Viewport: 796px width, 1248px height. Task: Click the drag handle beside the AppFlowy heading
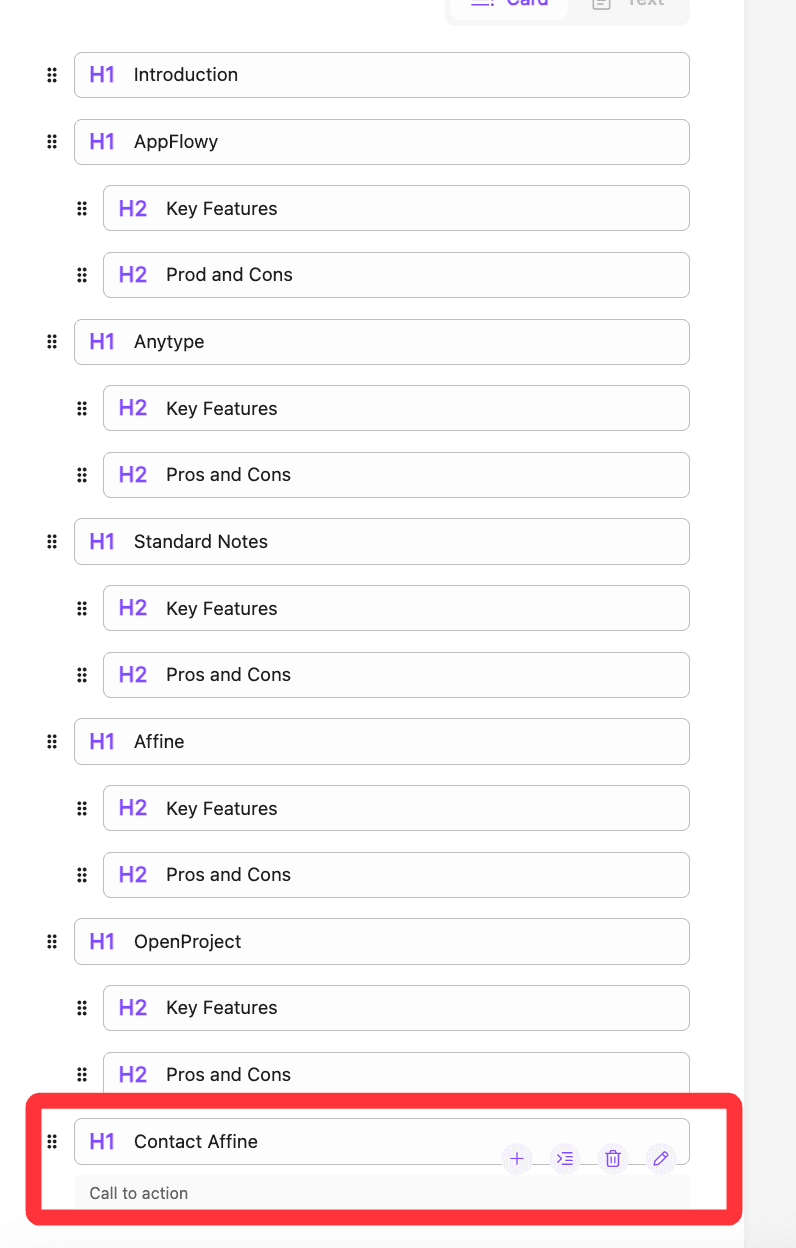[52, 142]
